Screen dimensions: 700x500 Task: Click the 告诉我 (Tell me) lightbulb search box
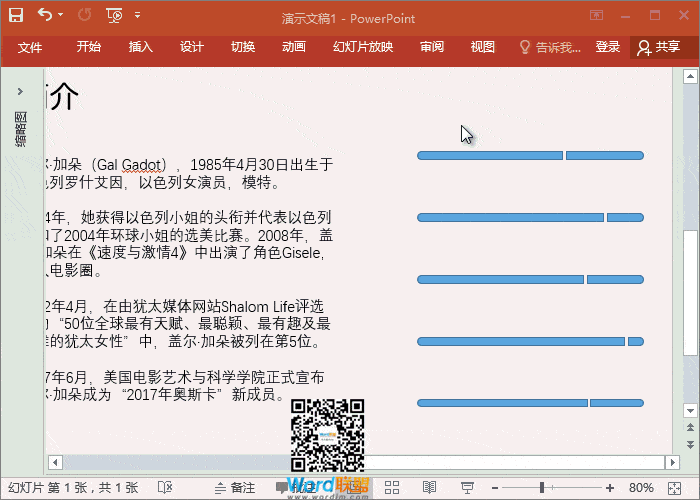[549, 47]
